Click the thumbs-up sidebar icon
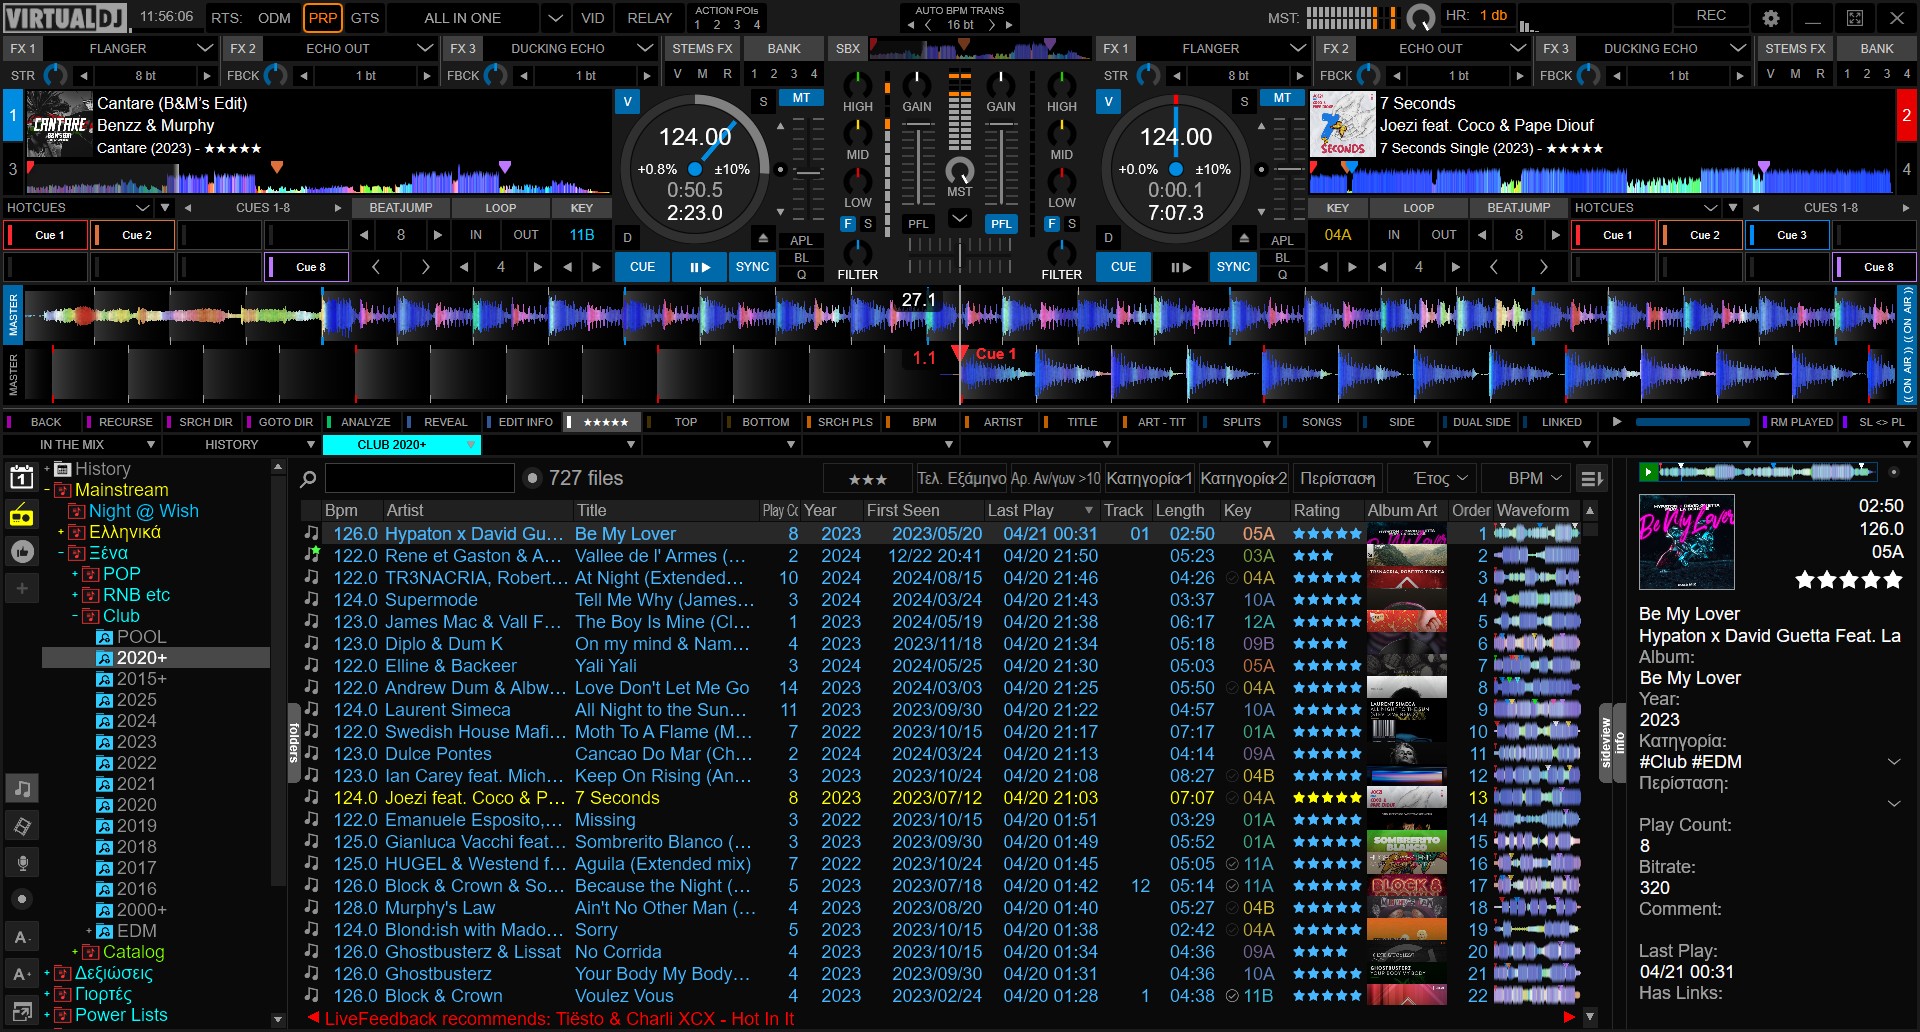This screenshot has width=1920, height=1032. pyautogui.click(x=21, y=551)
